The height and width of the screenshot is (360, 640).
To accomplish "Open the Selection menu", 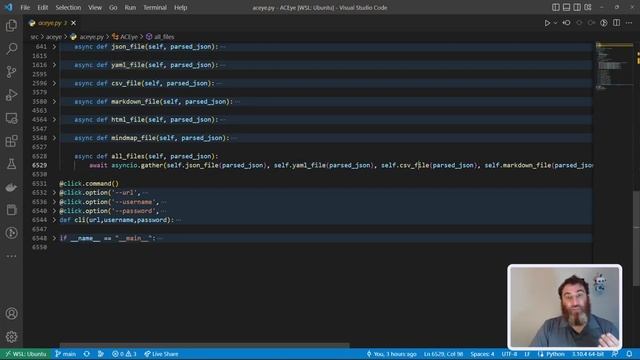I will click(x=68, y=7).
